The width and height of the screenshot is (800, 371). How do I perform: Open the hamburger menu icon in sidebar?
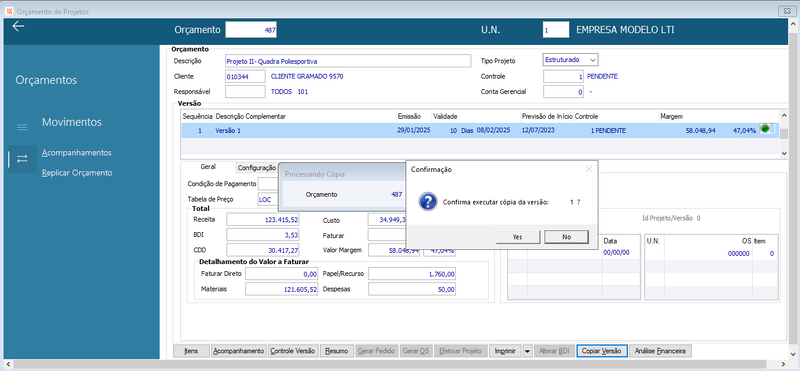(22, 127)
